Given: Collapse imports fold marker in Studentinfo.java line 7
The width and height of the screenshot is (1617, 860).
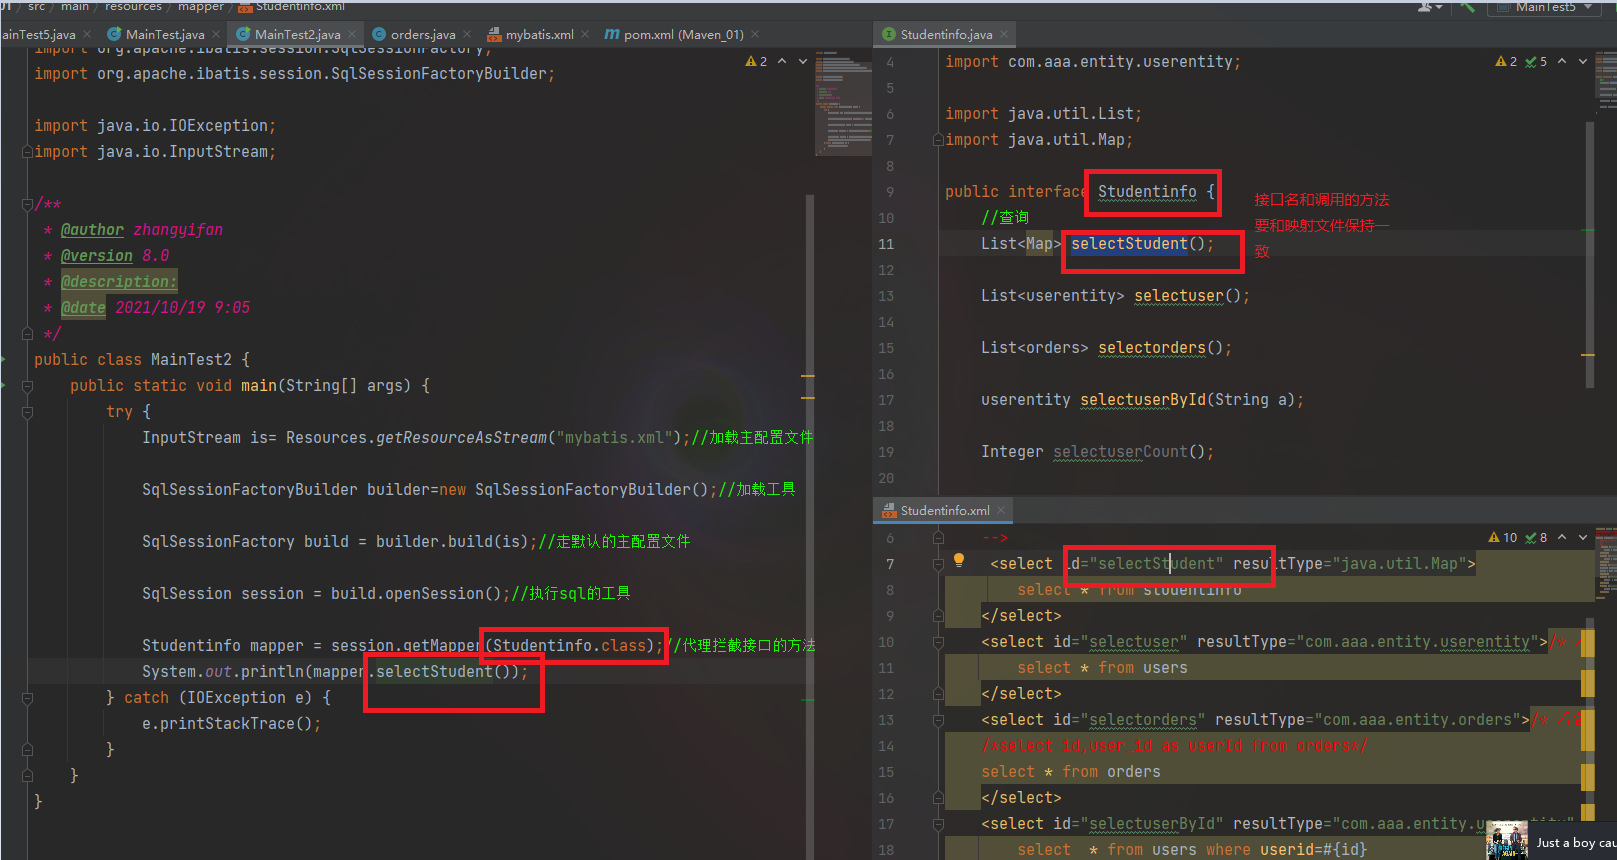Looking at the screenshot, I should [x=938, y=140].
